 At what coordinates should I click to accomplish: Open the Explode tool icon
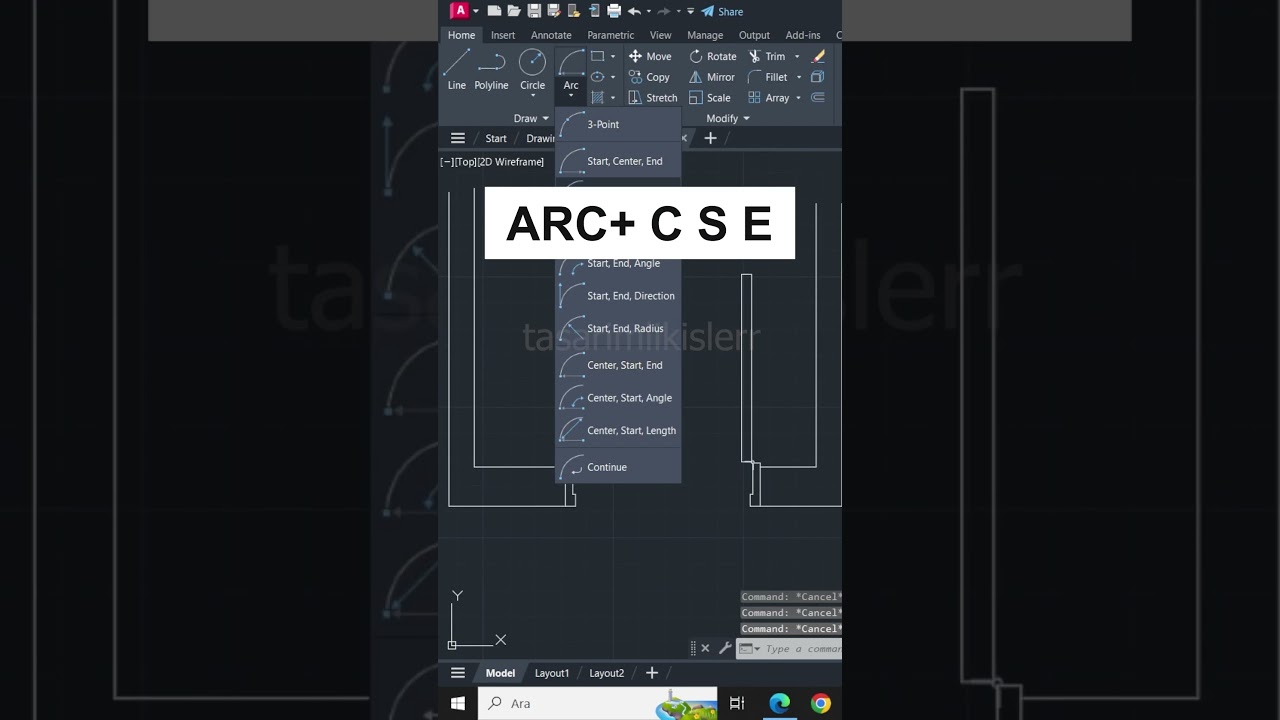click(x=818, y=77)
